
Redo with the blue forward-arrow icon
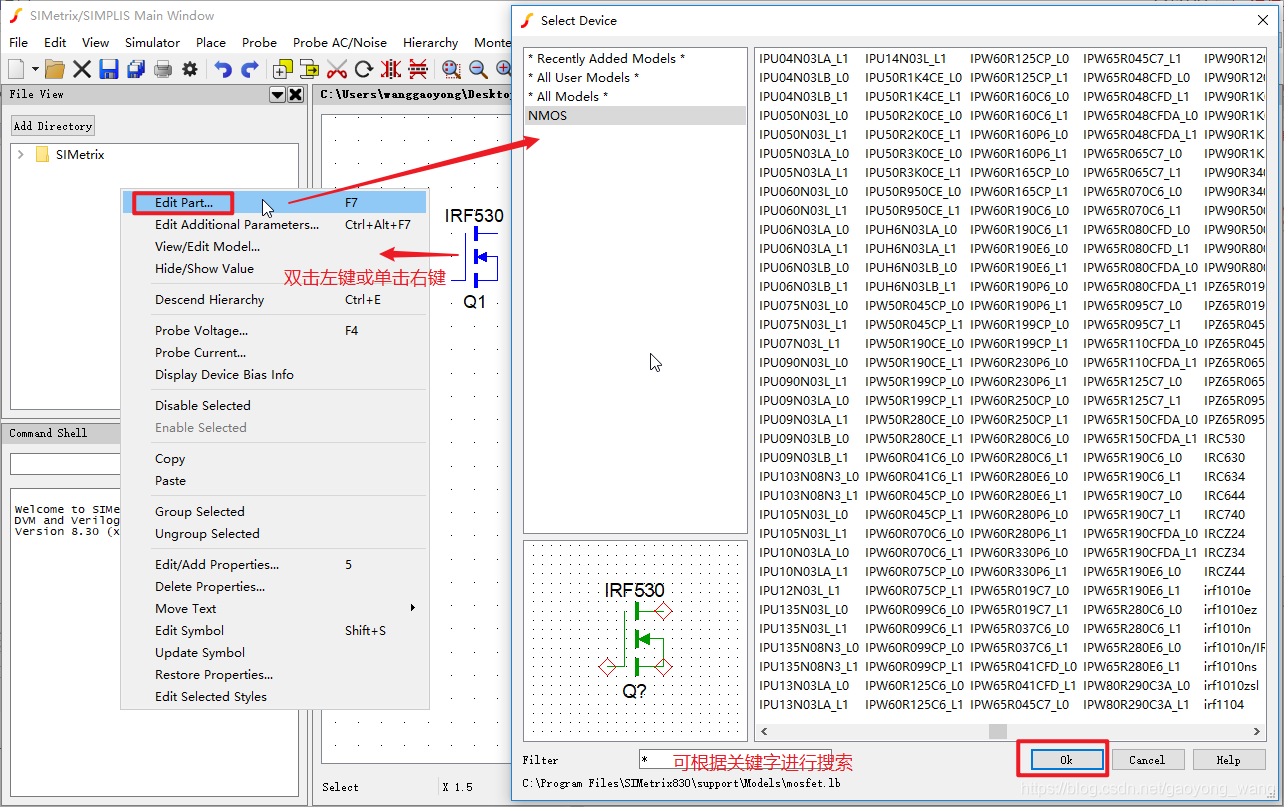250,69
